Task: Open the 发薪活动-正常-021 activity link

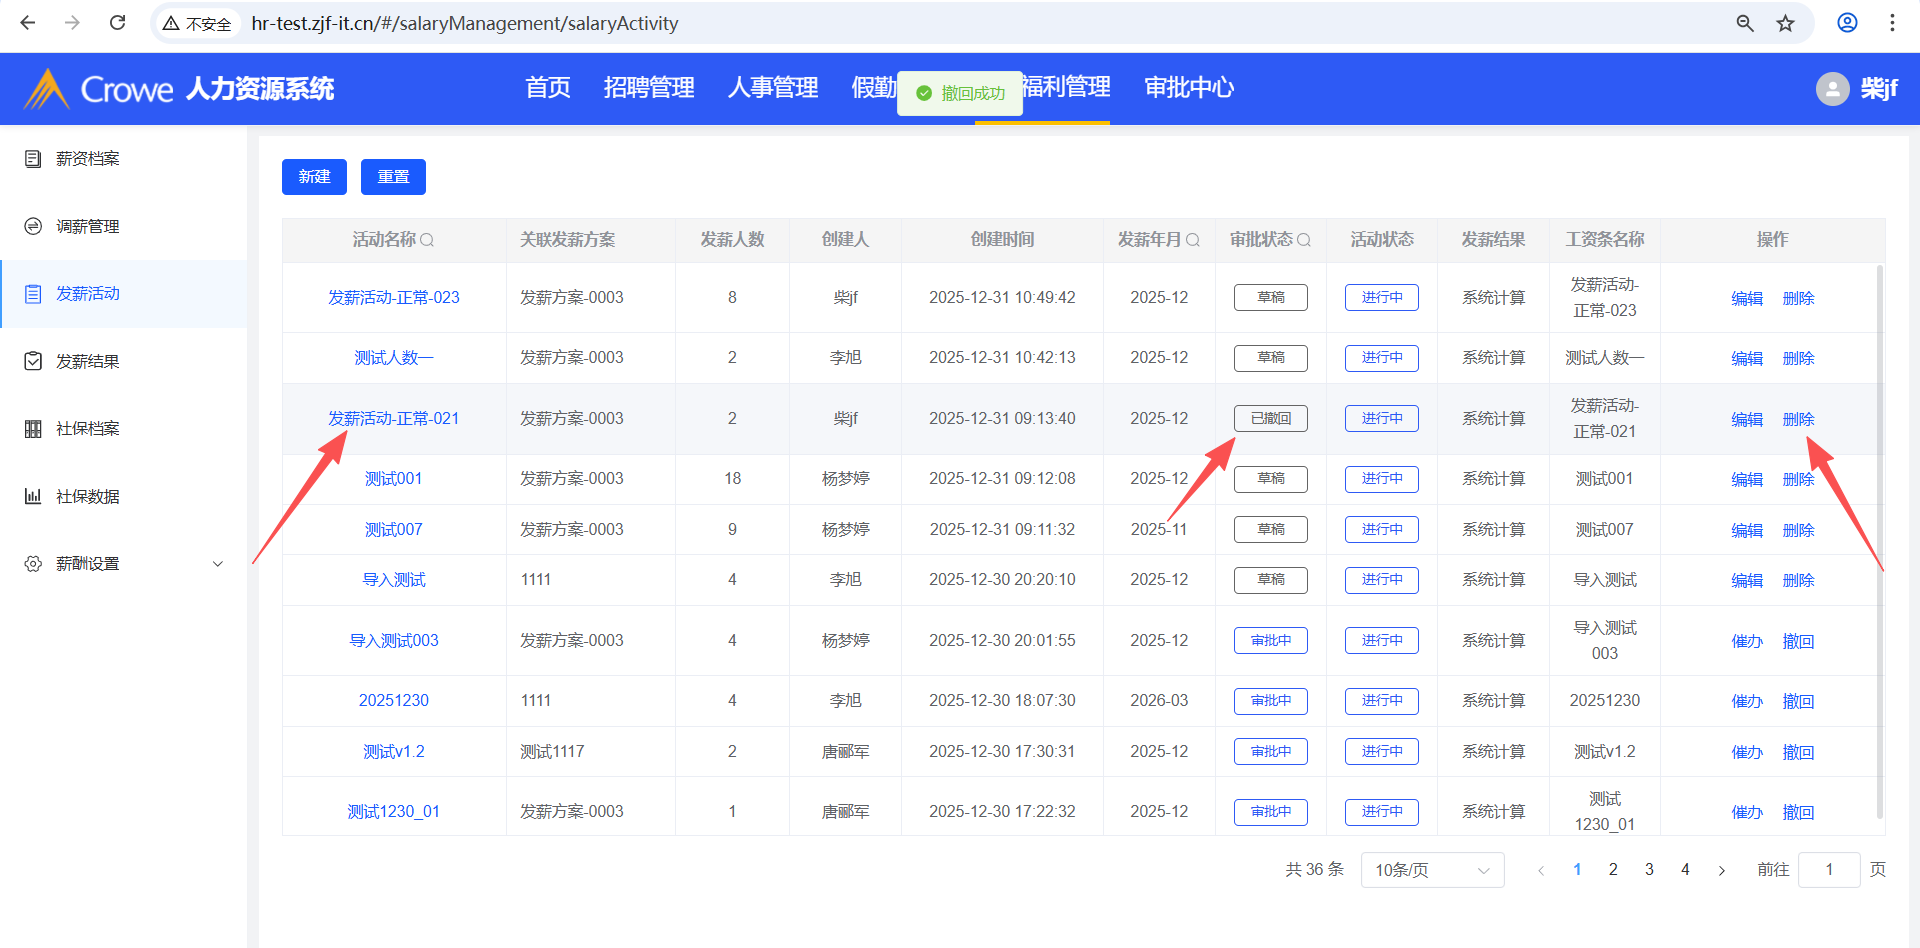Action: [x=393, y=419]
